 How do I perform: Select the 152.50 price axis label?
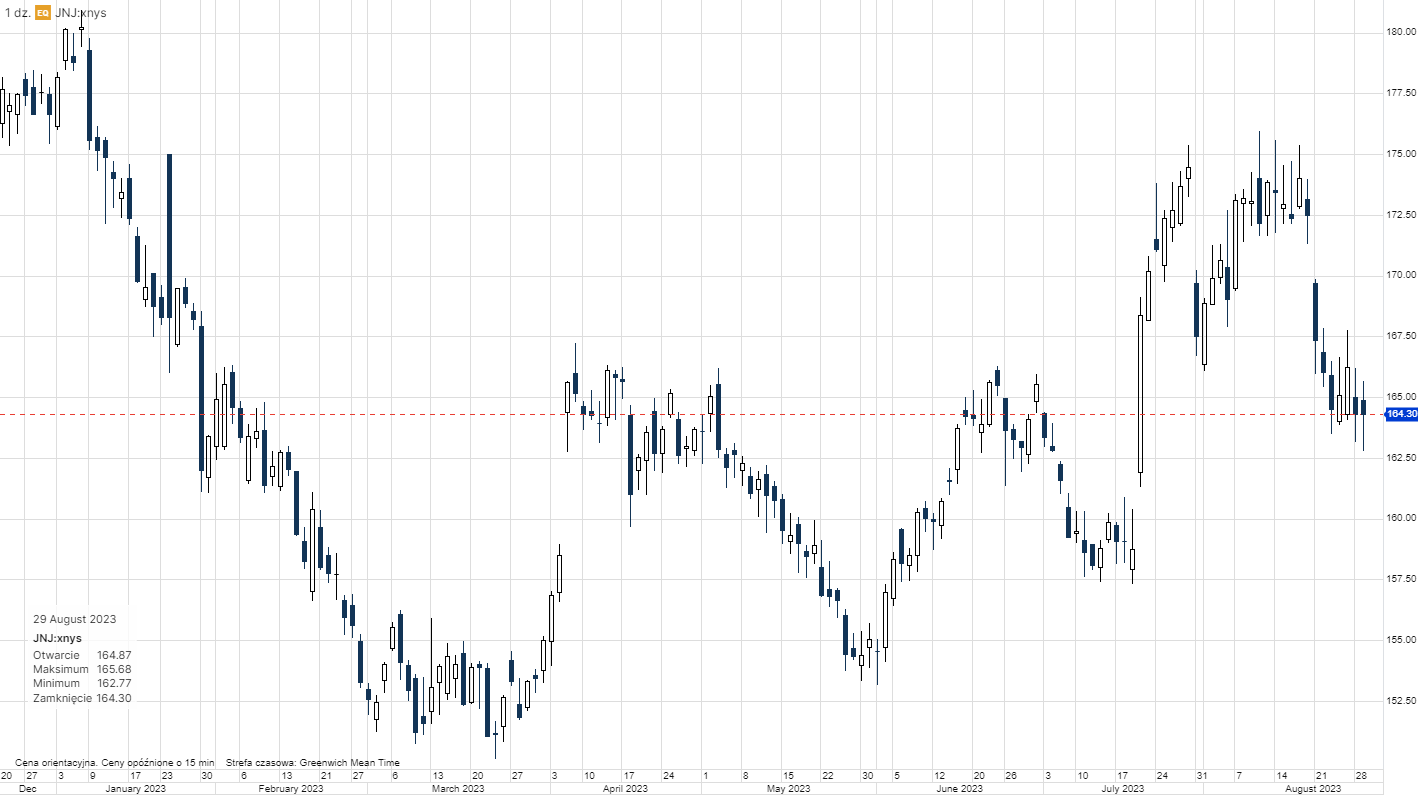(x=1399, y=700)
